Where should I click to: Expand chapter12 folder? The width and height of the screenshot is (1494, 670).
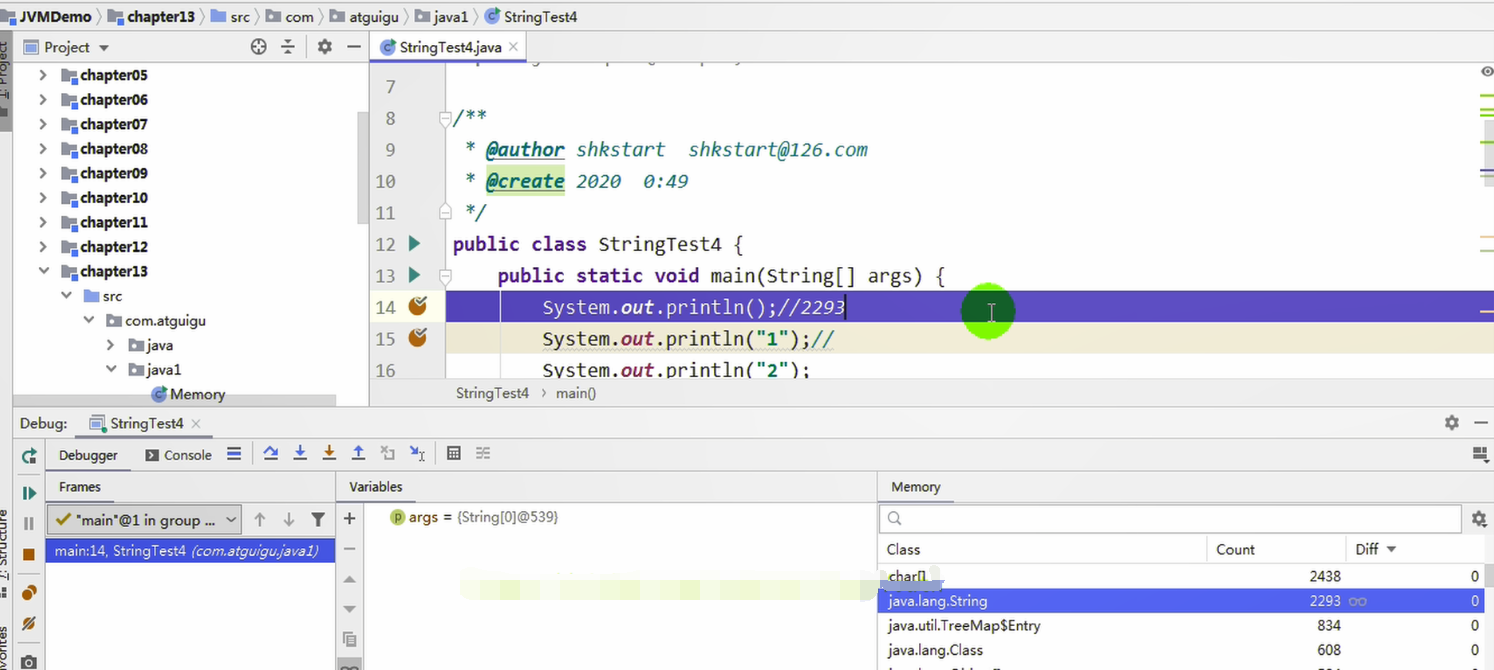tap(42, 247)
